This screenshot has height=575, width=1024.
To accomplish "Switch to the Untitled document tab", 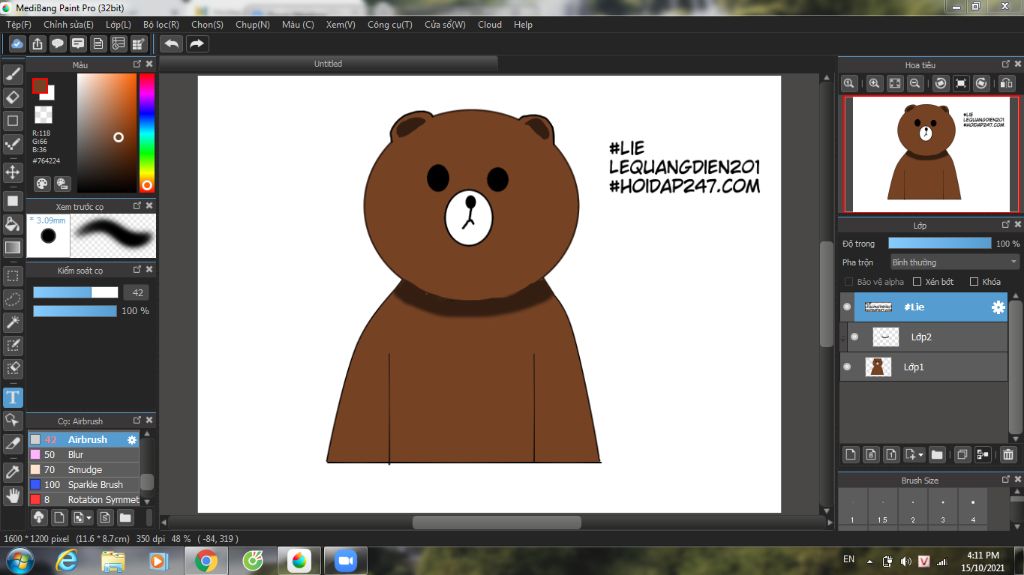I will 328,63.
